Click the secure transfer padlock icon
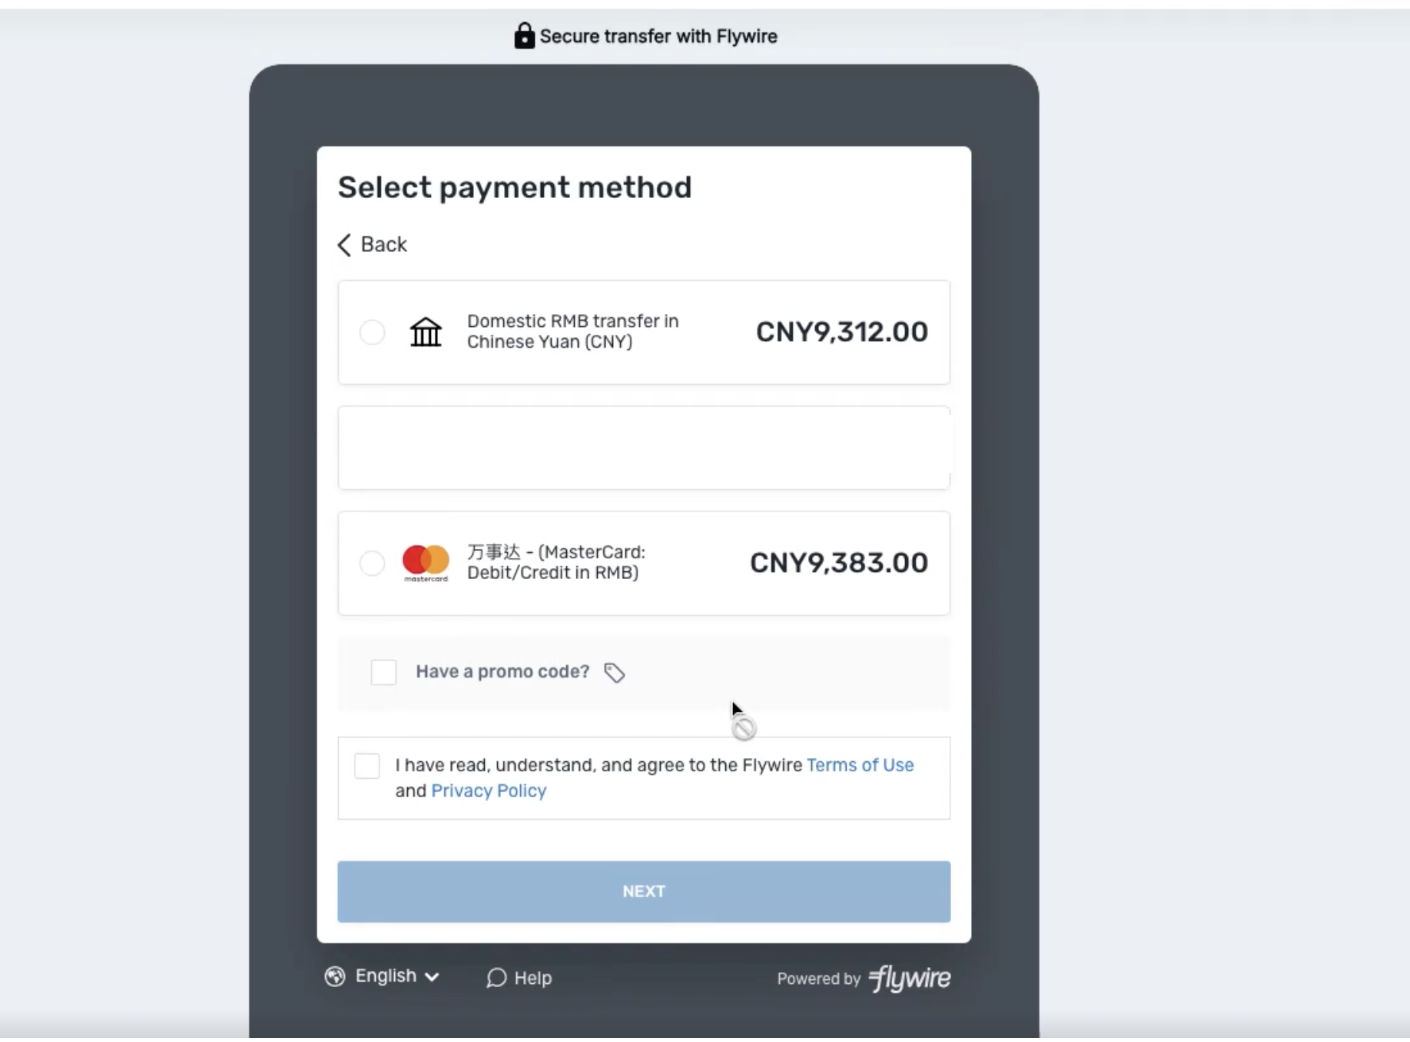Screen dimensions: 1410x1042 pos(524,36)
